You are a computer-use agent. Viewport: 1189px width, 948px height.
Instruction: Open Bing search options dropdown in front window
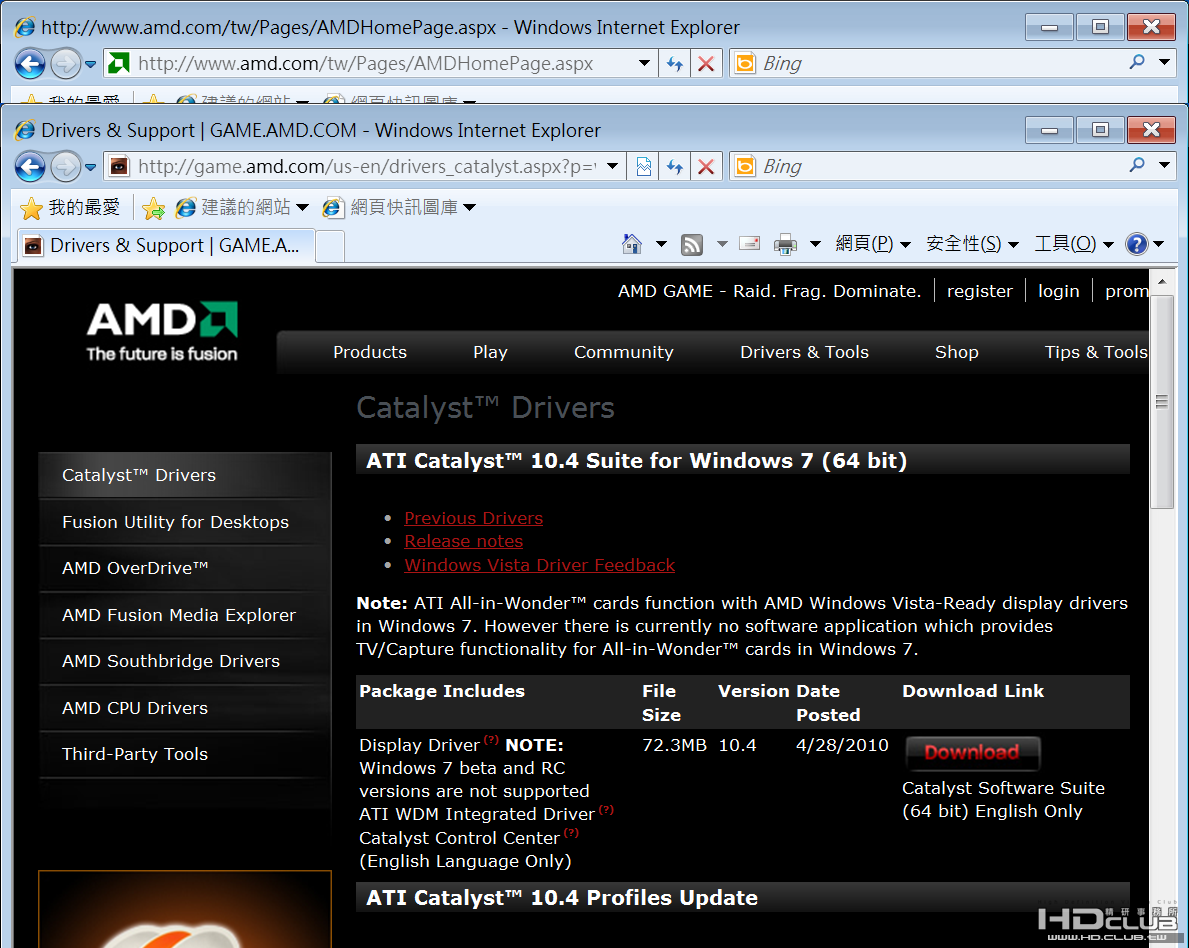pyautogui.click(x=1165, y=165)
